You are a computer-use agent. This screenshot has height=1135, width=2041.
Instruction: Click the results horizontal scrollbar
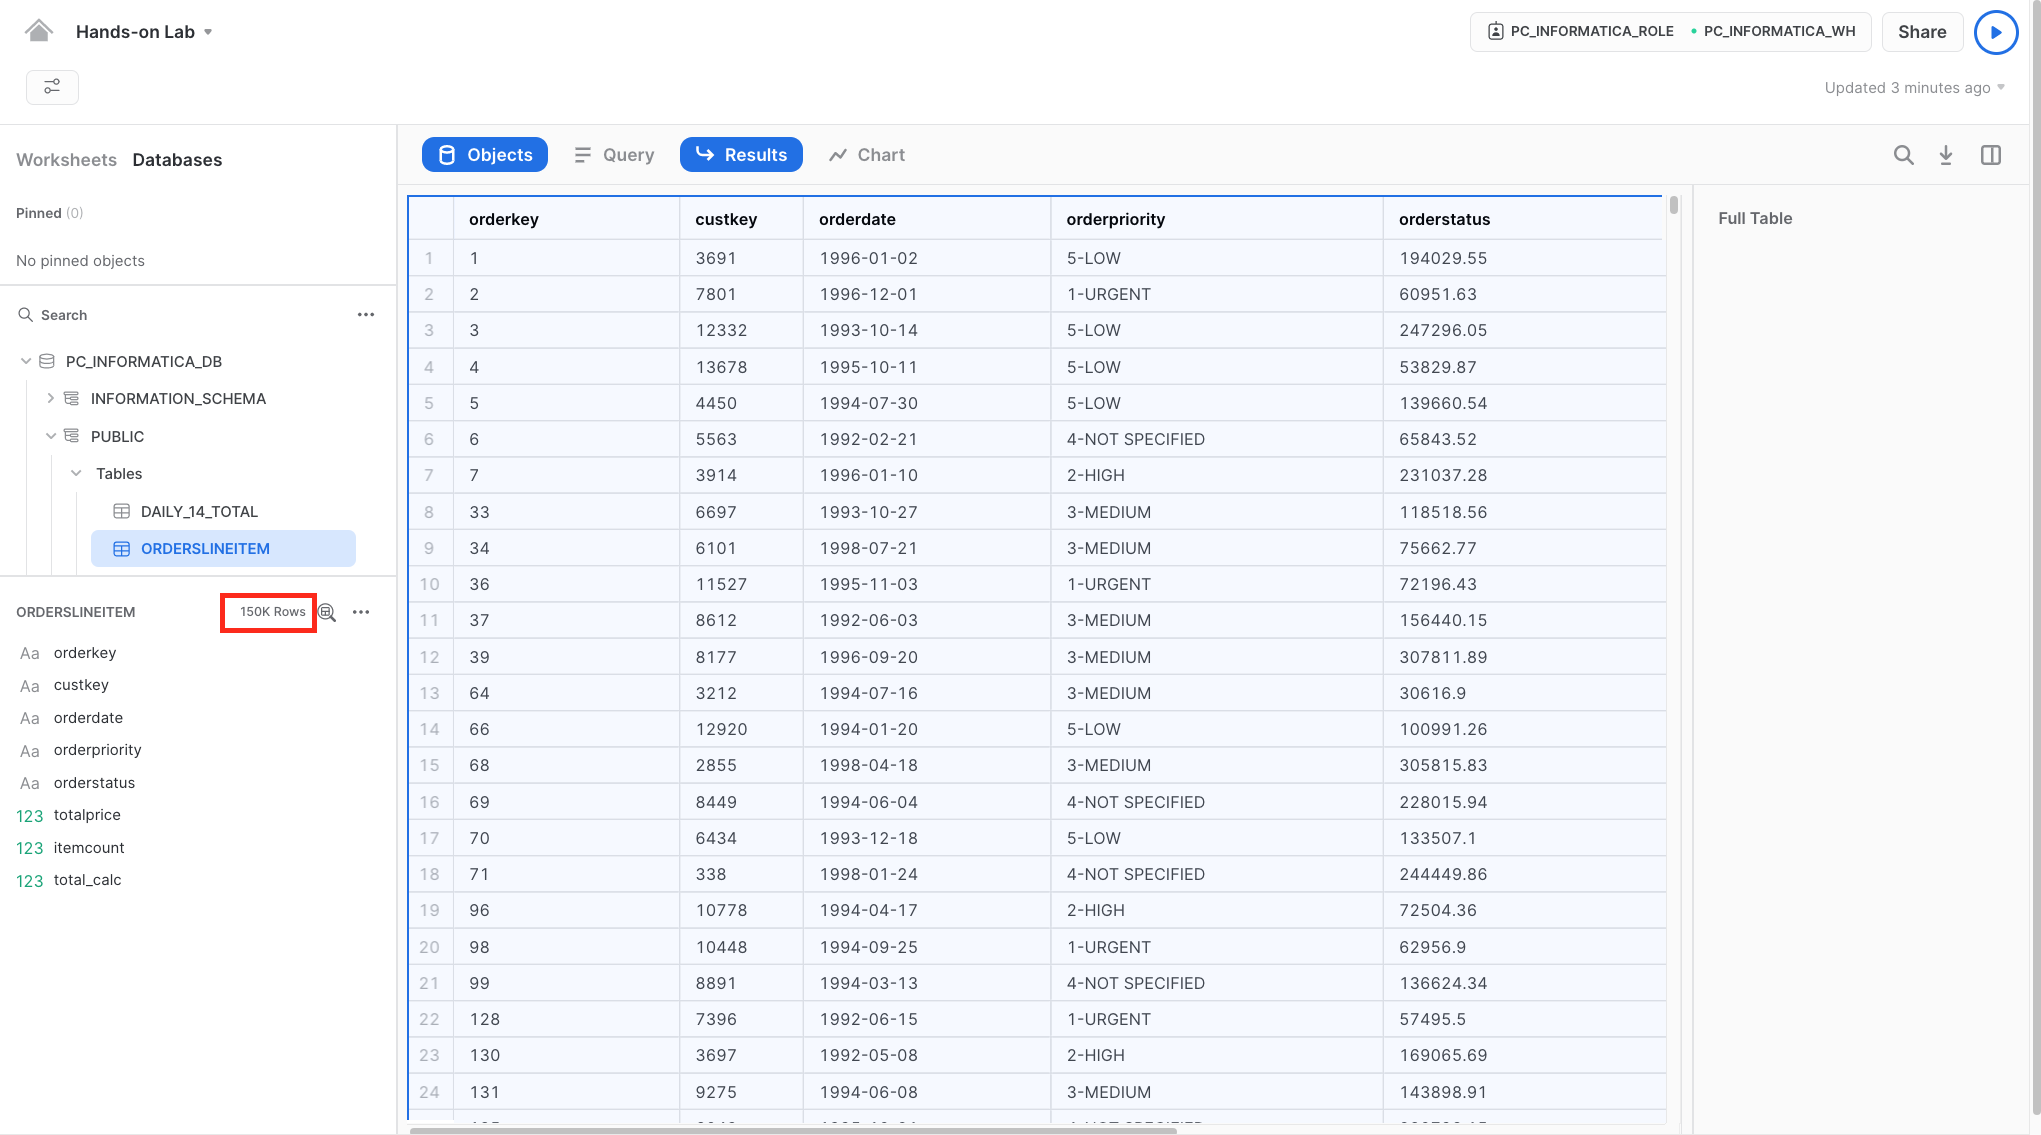[x=793, y=1130]
